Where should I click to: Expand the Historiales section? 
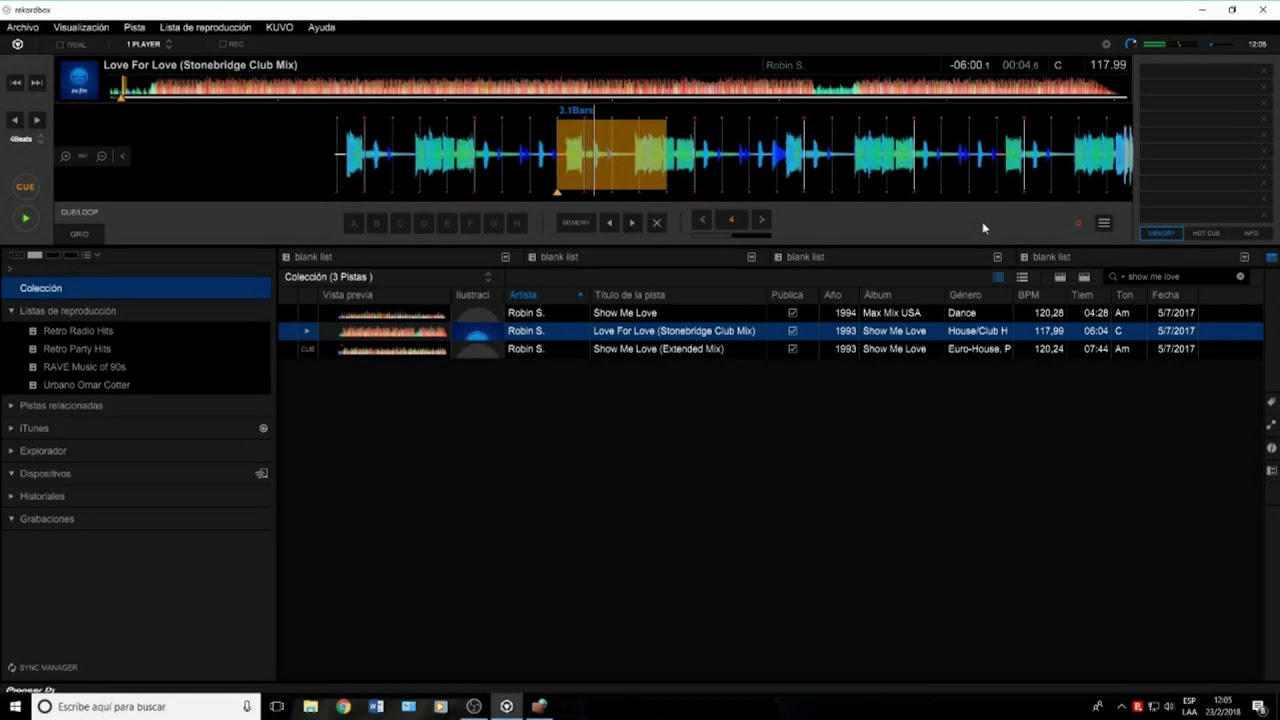pos(11,496)
